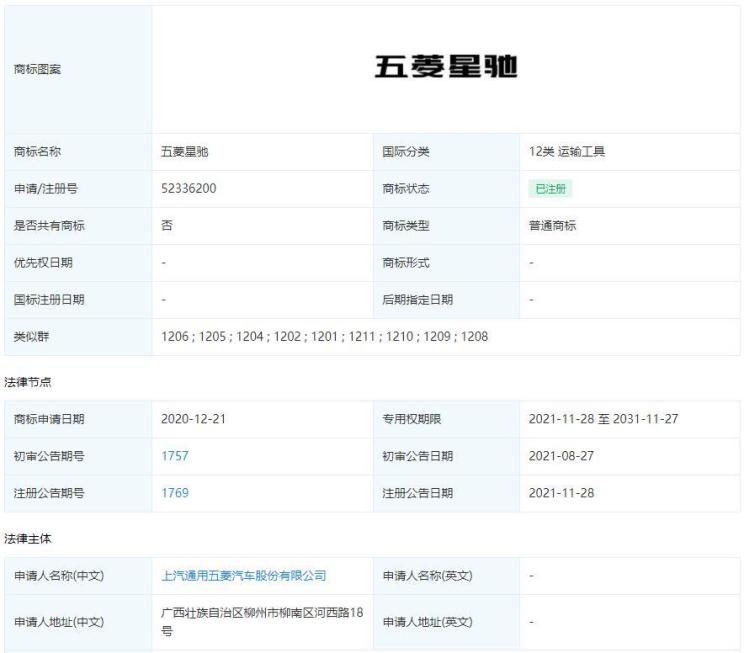Click the 五菱星驰 trademark image
This screenshot has width=744, height=653.
[x=445, y=68]
